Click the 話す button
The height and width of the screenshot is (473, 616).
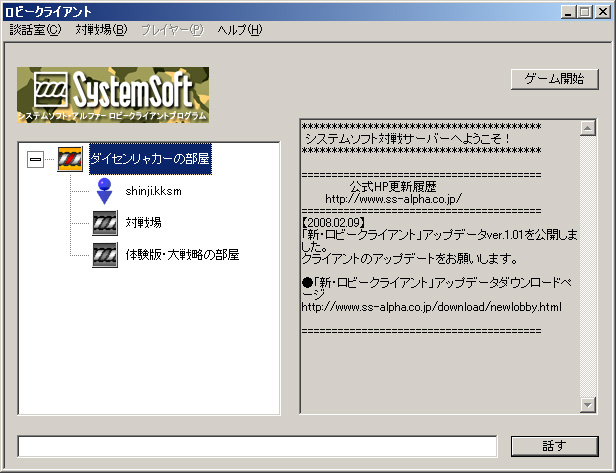click(x=555, y=446)
